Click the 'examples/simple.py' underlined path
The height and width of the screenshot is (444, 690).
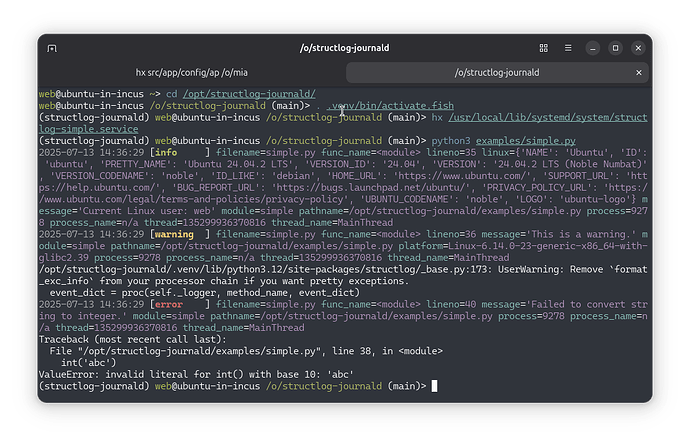[526, 141]
